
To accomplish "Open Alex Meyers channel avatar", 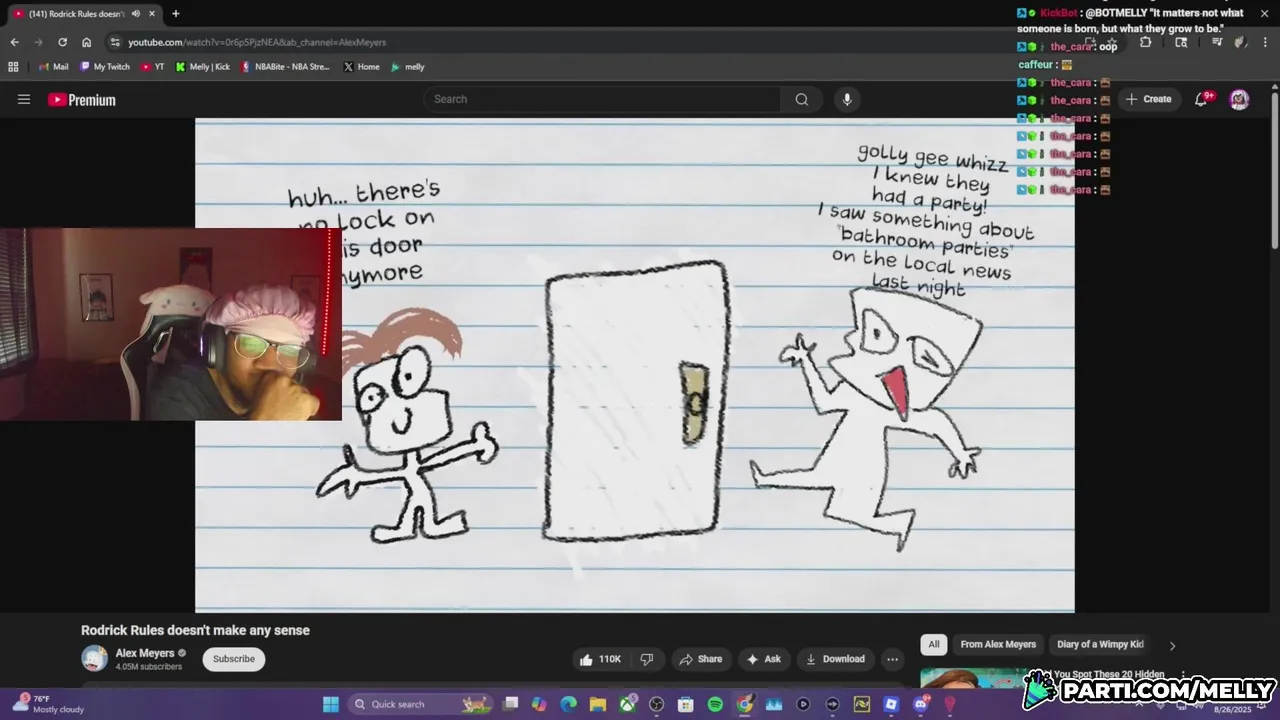I will (94, 659).
